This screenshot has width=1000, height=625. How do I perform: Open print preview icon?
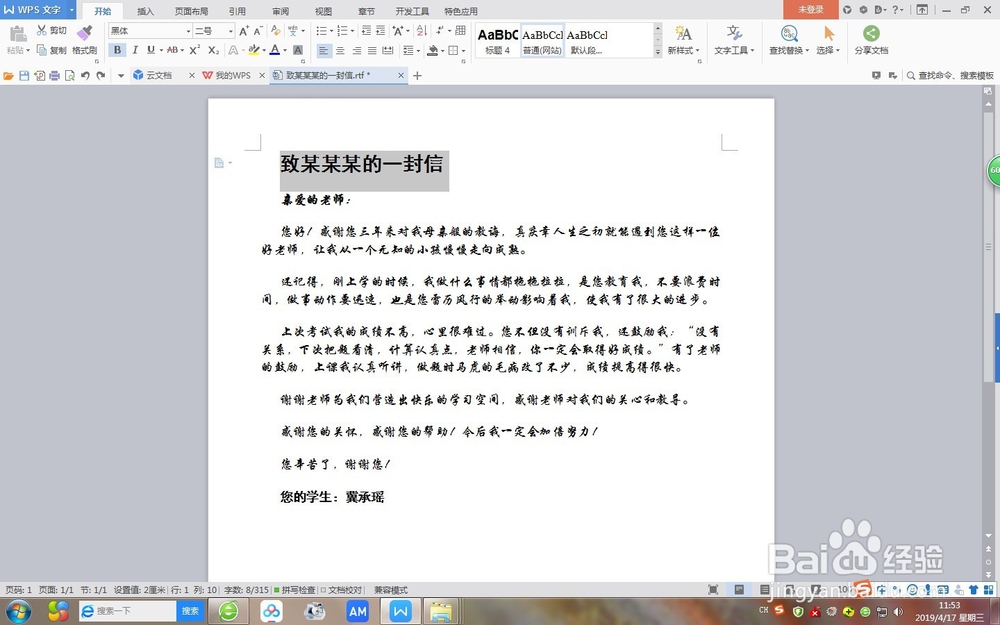[70, 75]
